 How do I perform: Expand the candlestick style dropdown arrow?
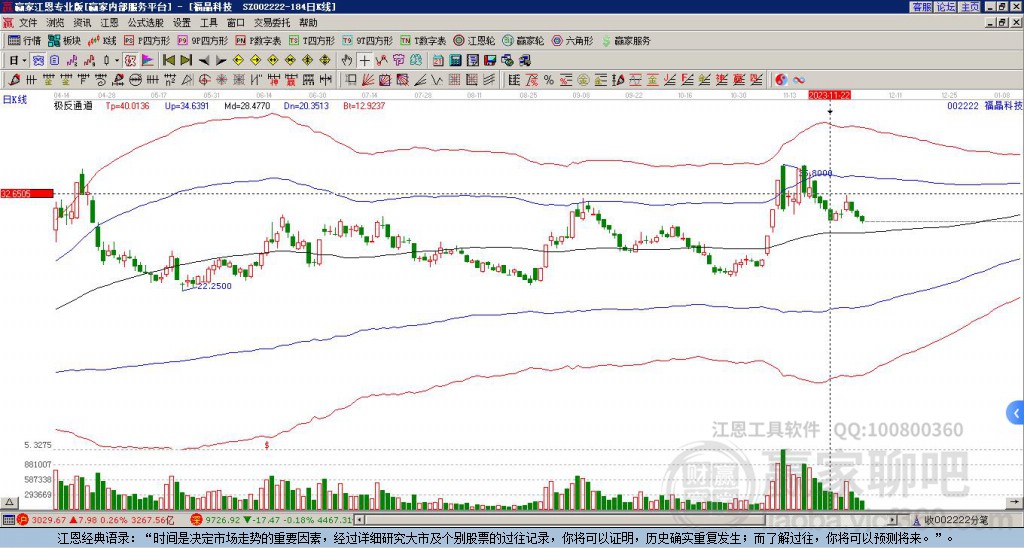117,61
